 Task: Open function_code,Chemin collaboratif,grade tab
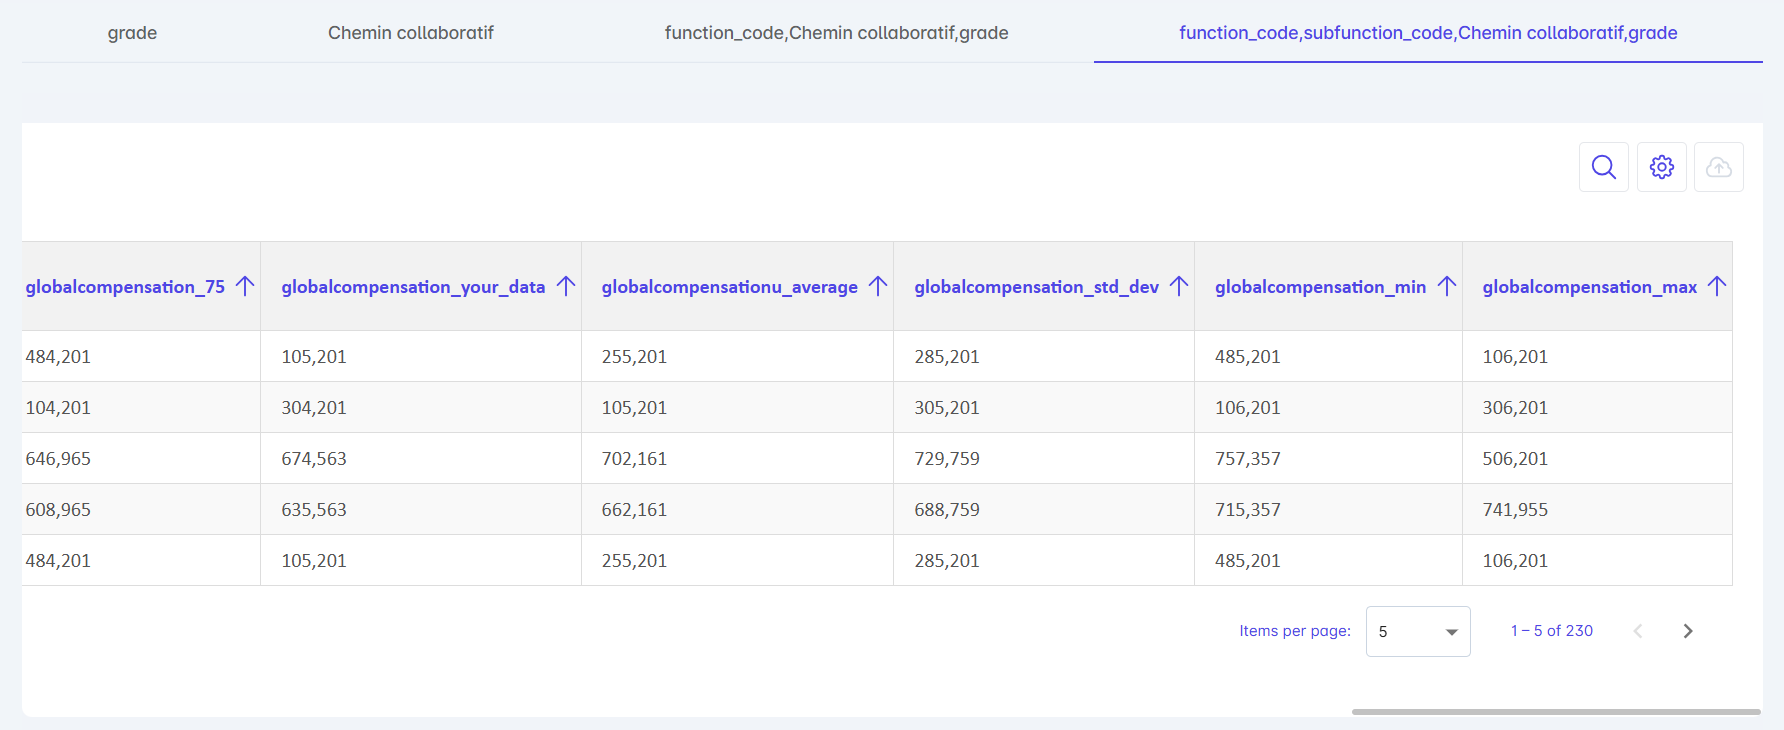836,33
